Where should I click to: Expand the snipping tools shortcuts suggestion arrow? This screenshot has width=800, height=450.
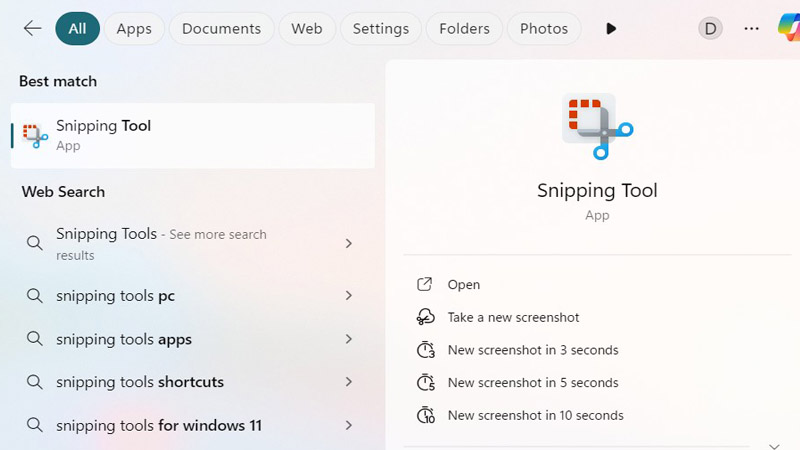click(x=349, y=382)
